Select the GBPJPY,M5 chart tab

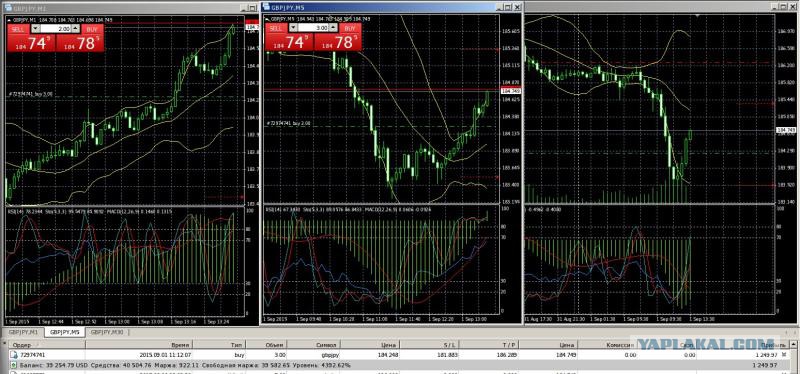(64, 332)
